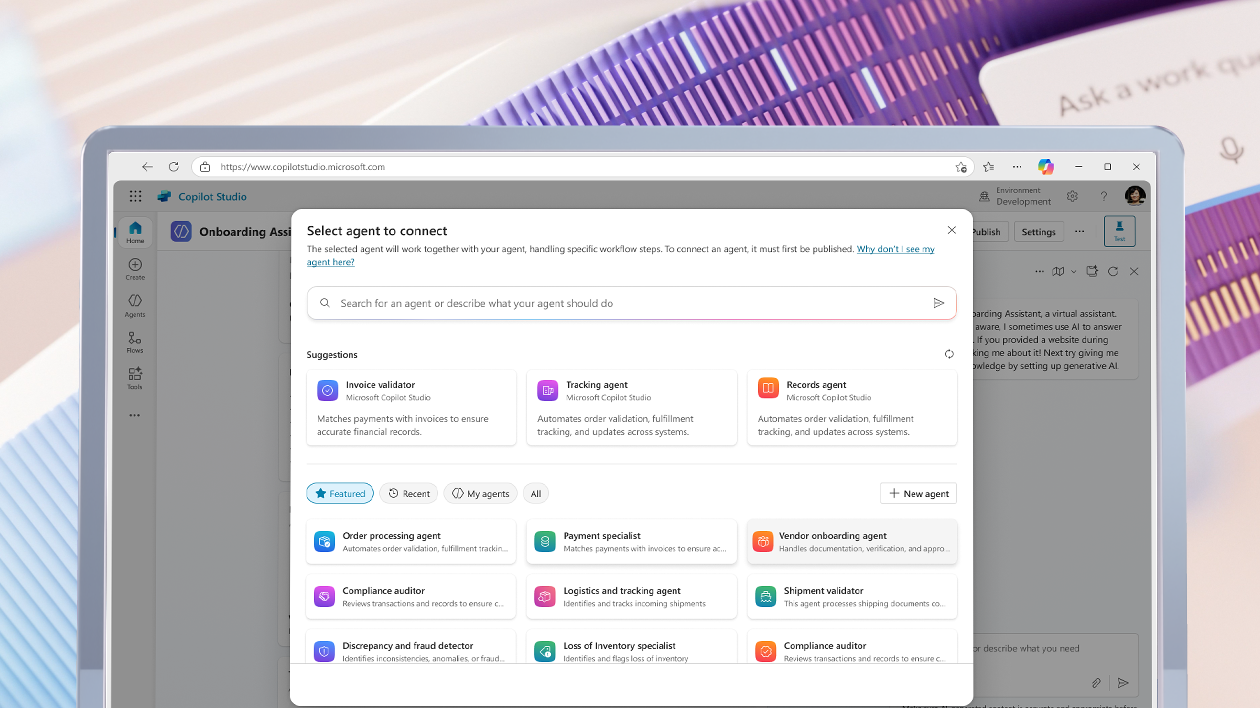This screenshot has height=708, width=1260.
Task: Click the Test panel icon
Action: (1119, 231)
